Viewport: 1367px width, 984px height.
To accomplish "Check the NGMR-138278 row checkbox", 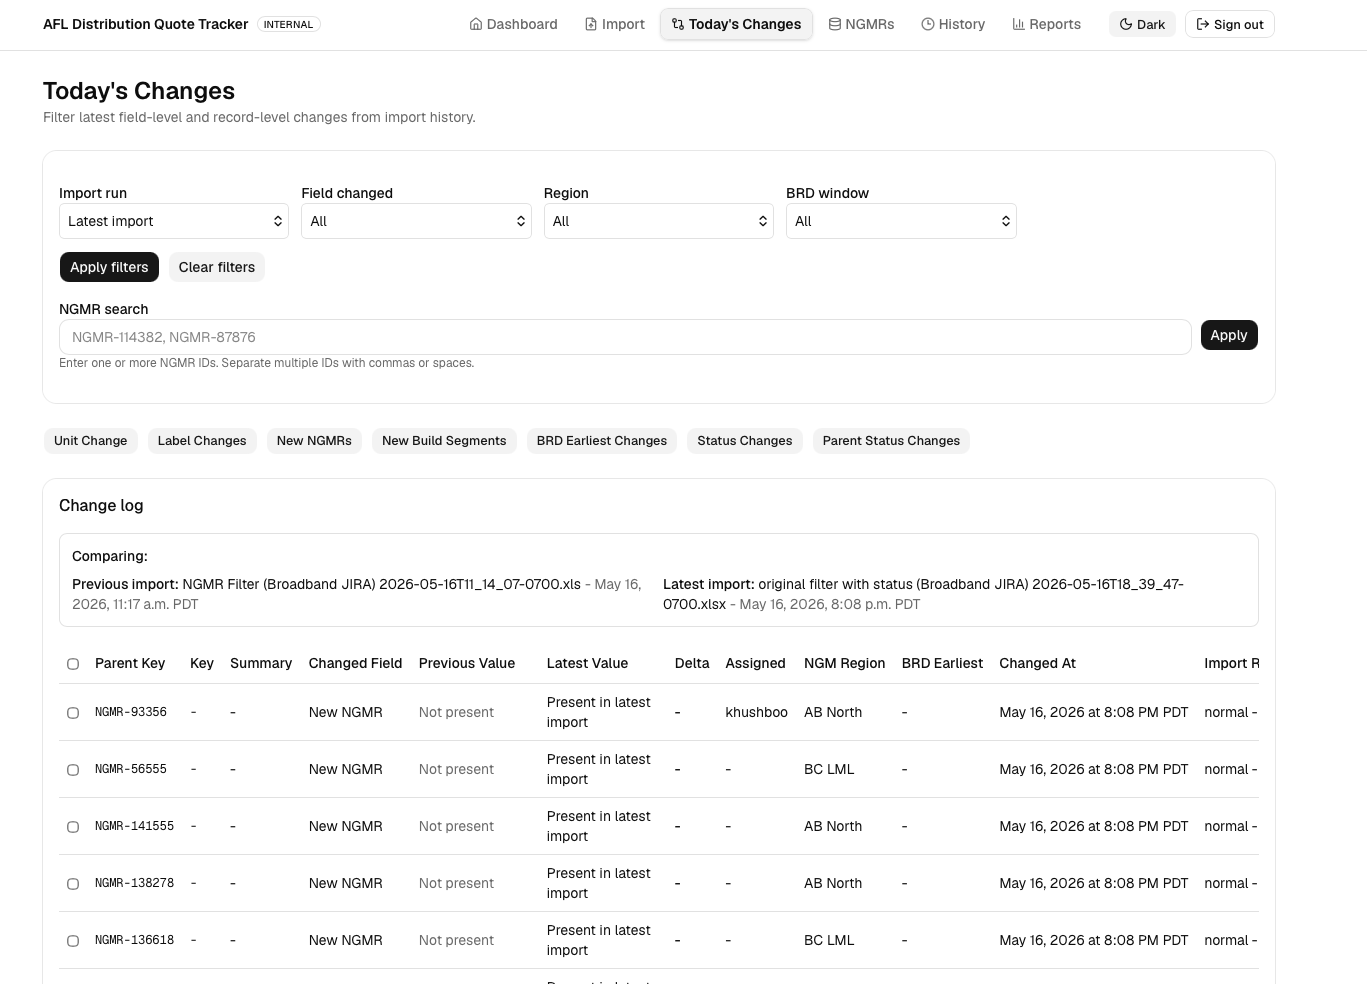I will pyautogui.click(x=73, y=884).
